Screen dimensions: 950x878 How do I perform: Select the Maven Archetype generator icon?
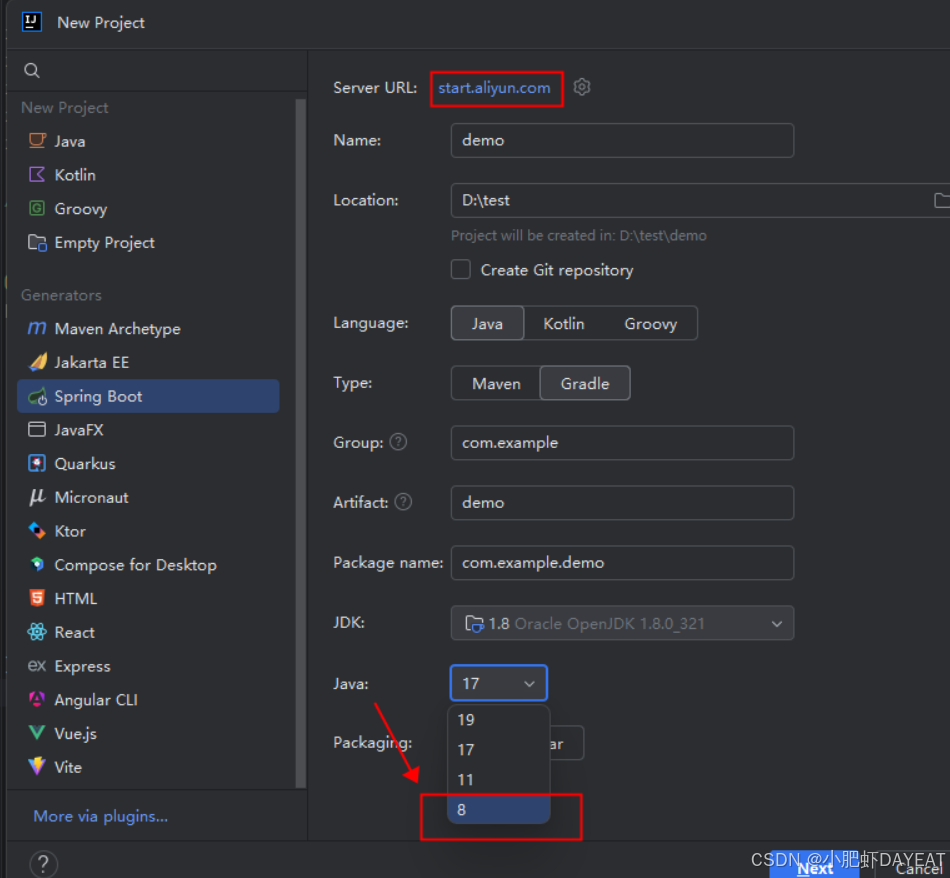[37, 328]
